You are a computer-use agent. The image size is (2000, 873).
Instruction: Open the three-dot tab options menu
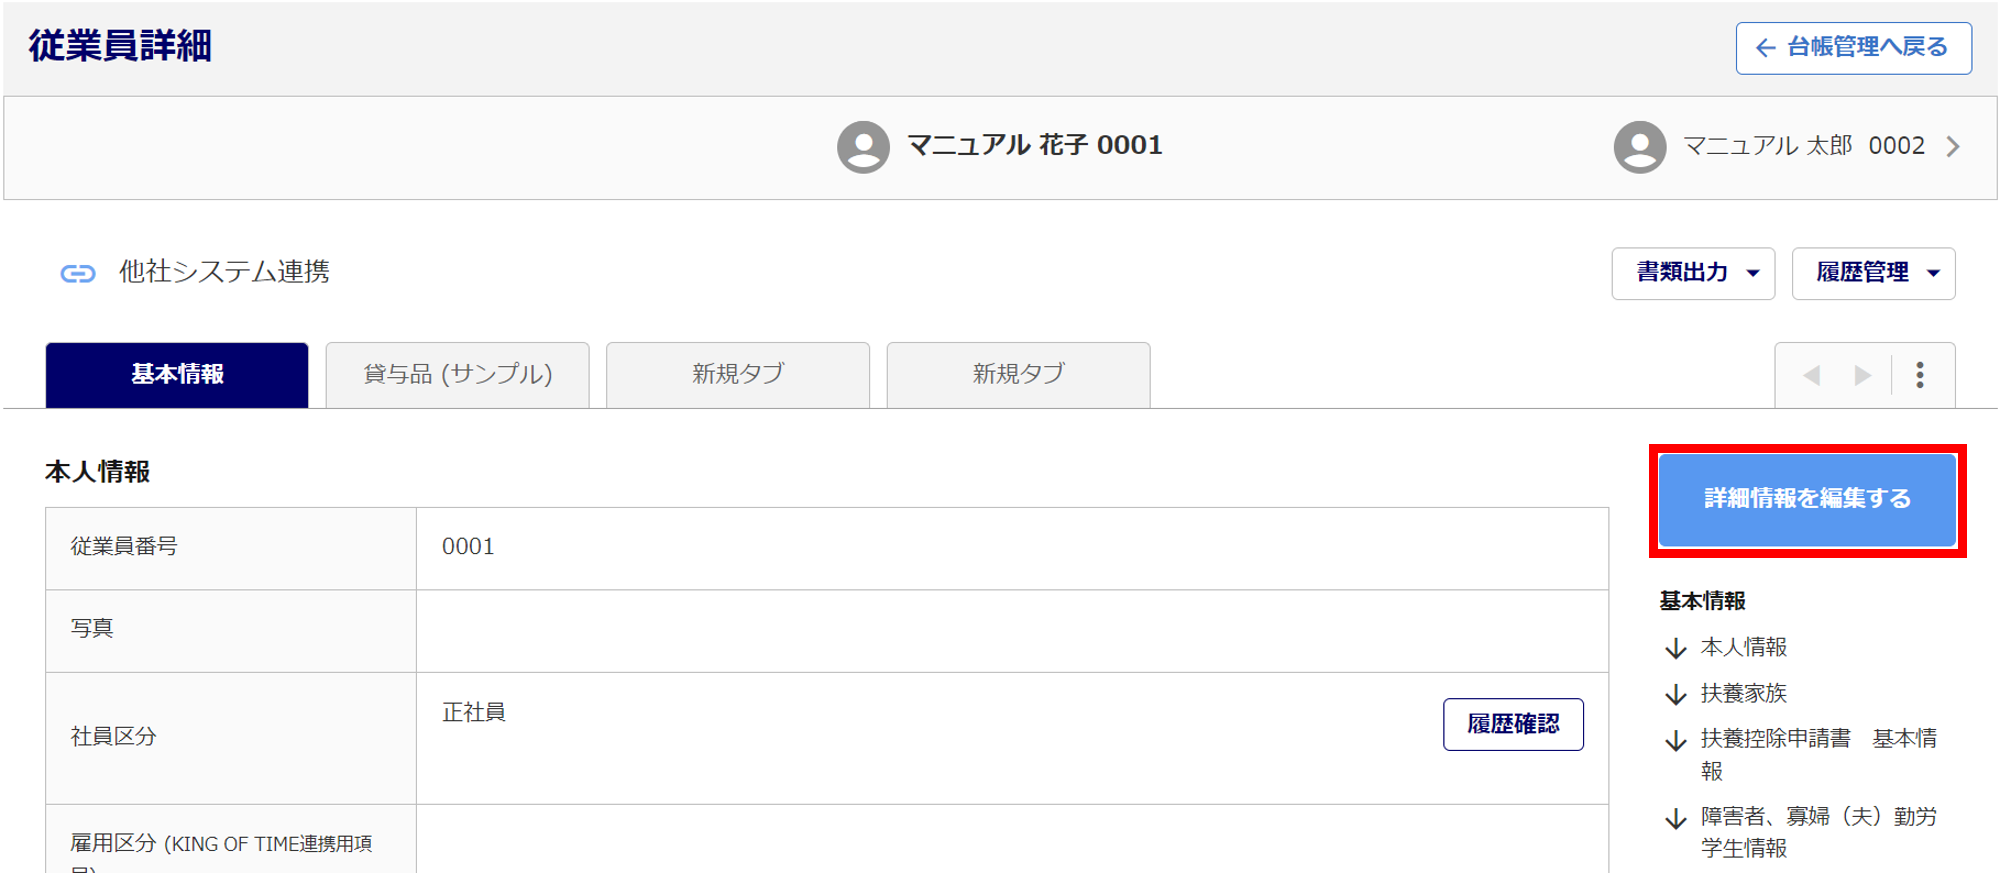1919,375
